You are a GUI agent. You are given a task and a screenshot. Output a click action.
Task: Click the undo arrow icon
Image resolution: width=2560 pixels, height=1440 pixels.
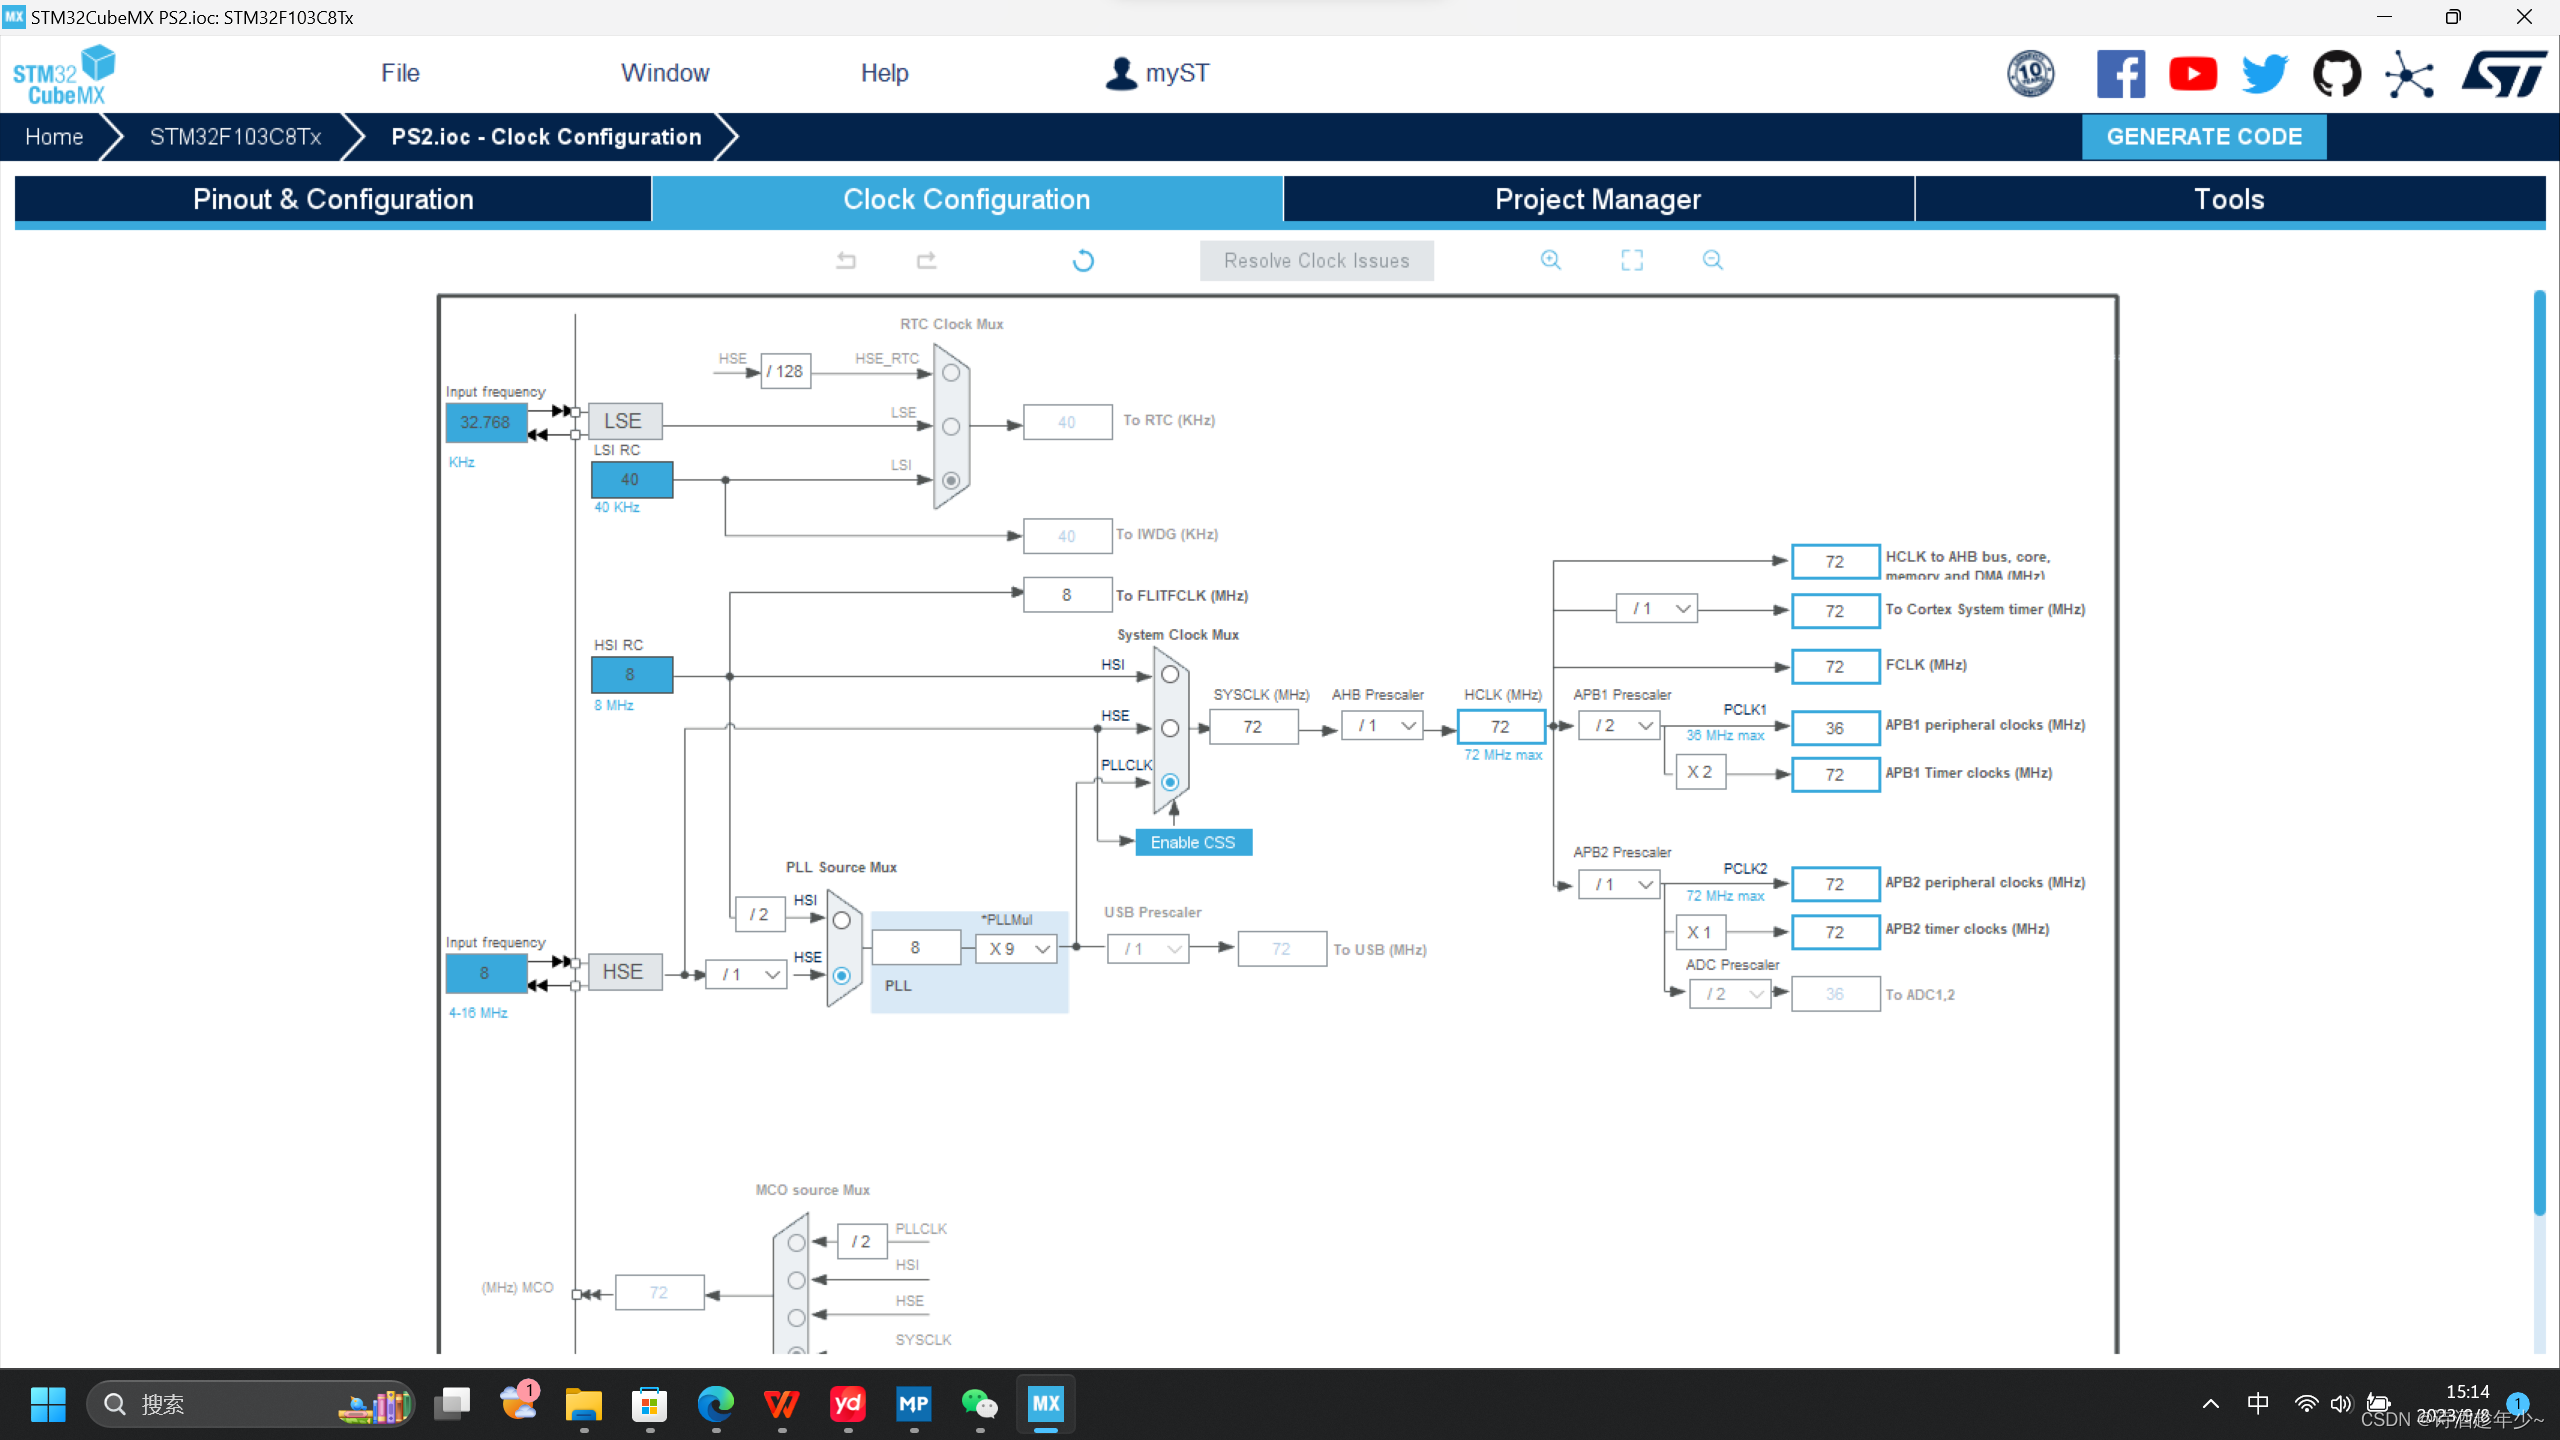click(846, 260)
